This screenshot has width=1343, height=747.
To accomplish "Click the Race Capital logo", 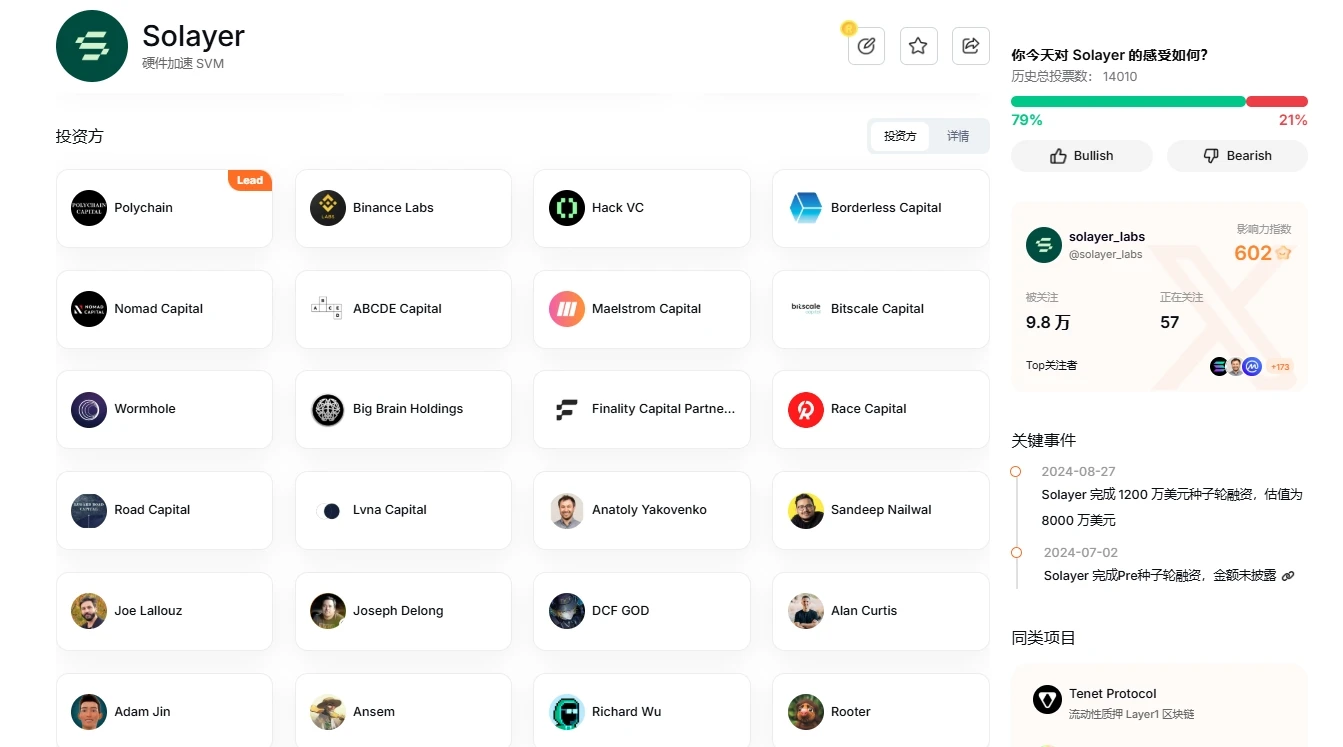I will (x=806, y=409).
